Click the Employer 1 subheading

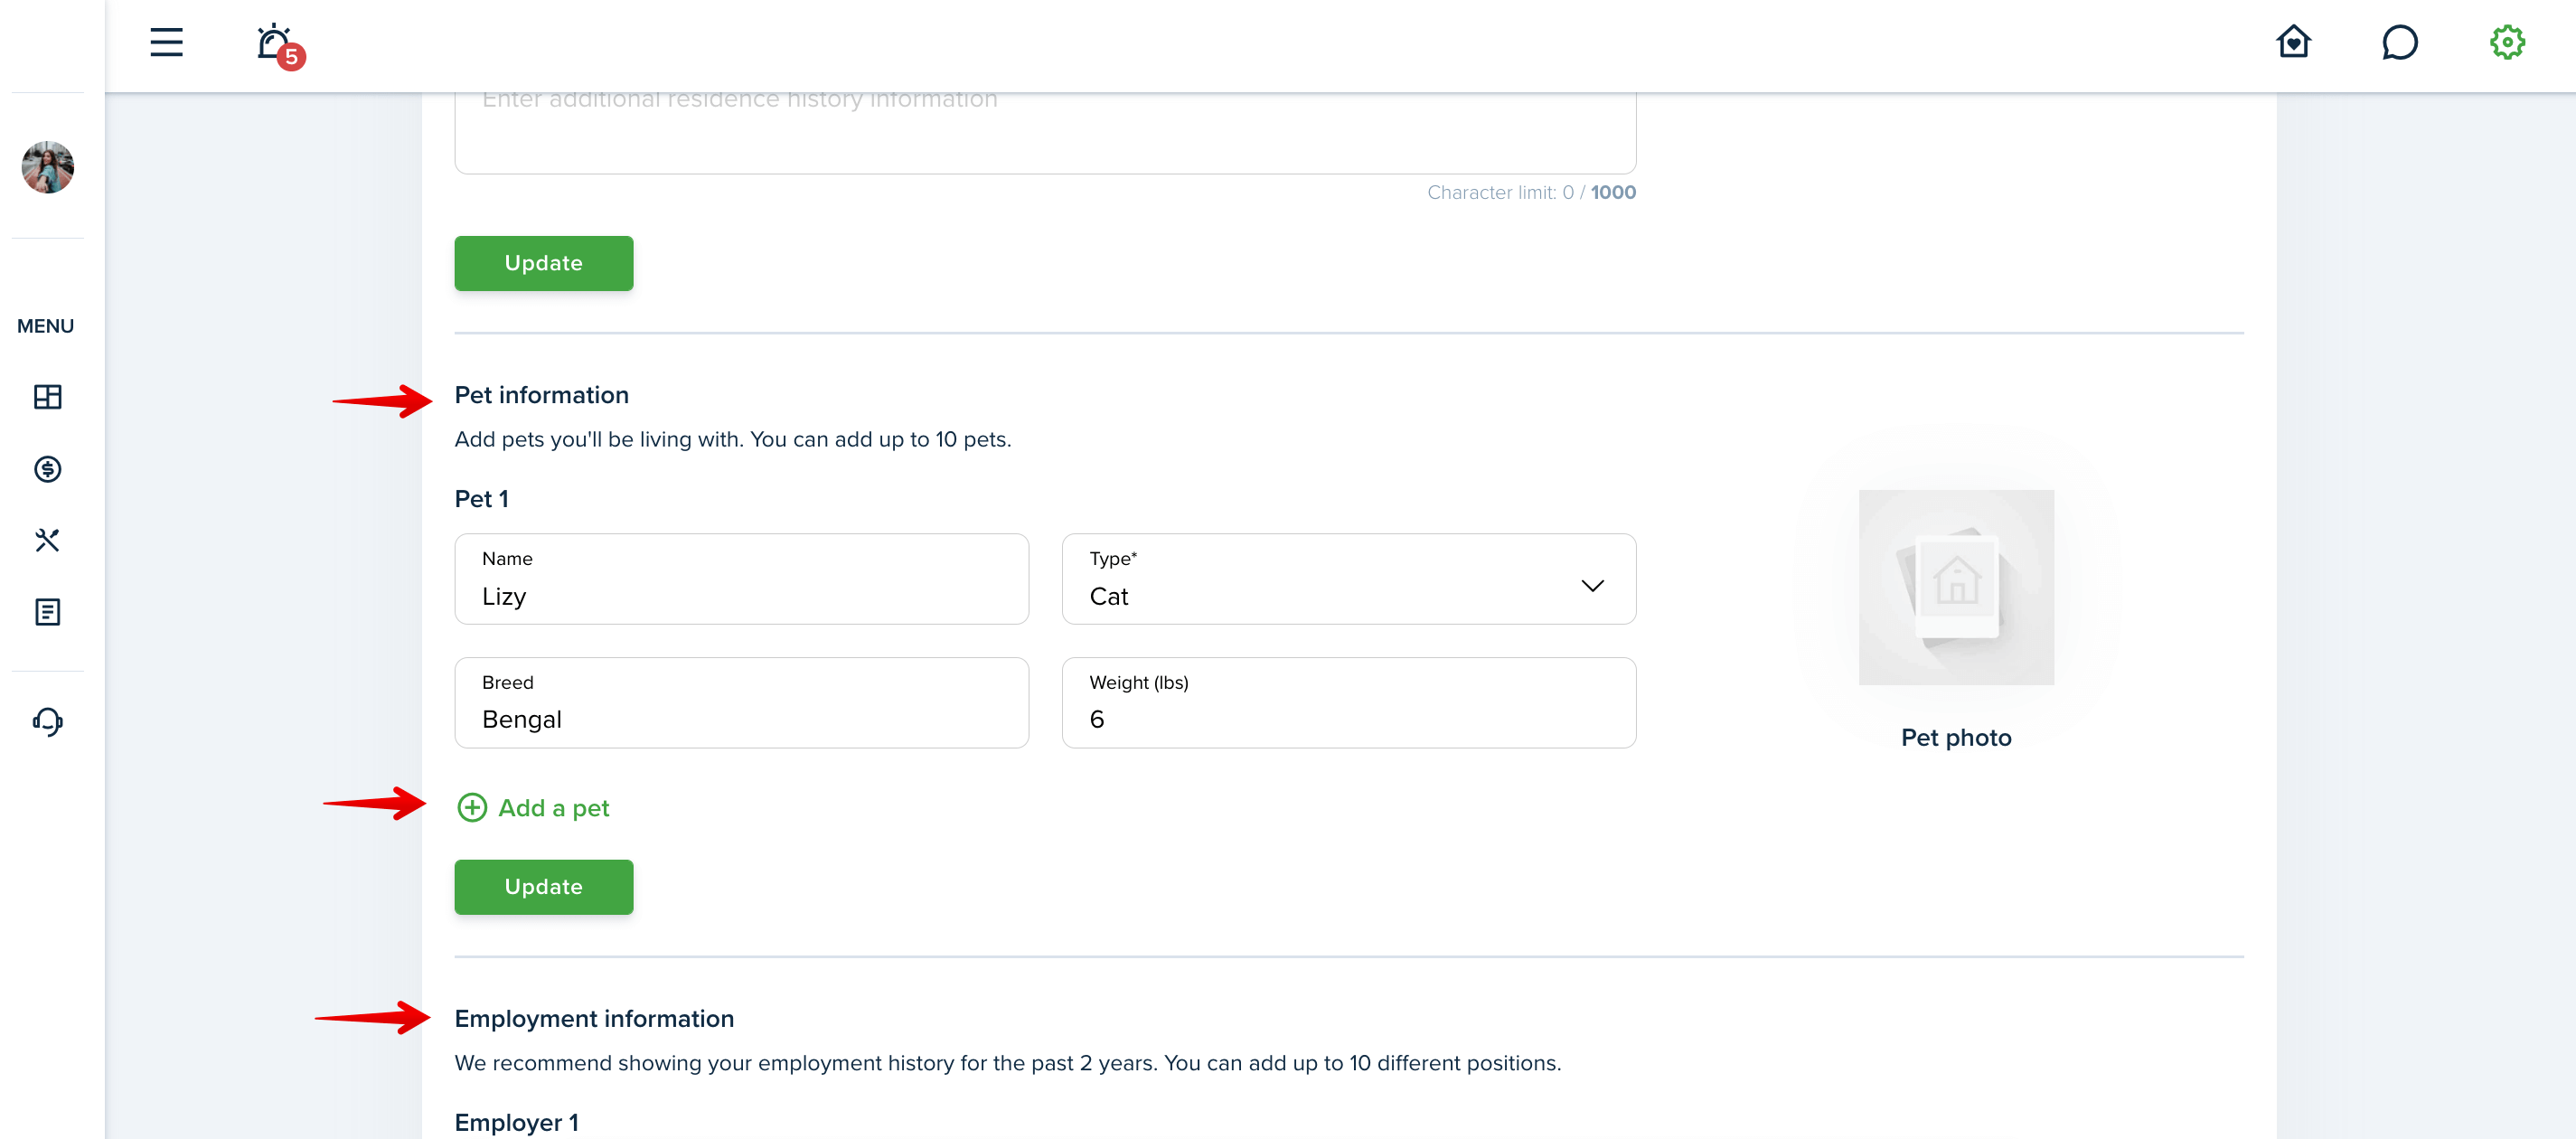point(516,1123)
